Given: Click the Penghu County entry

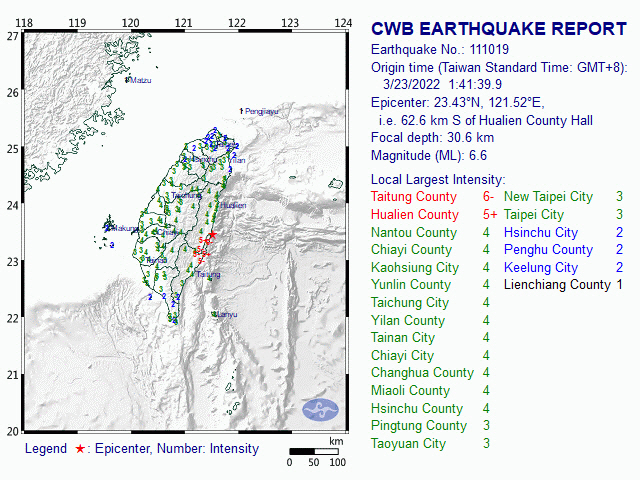Looking at the screenshot, I should click(548, 249).
